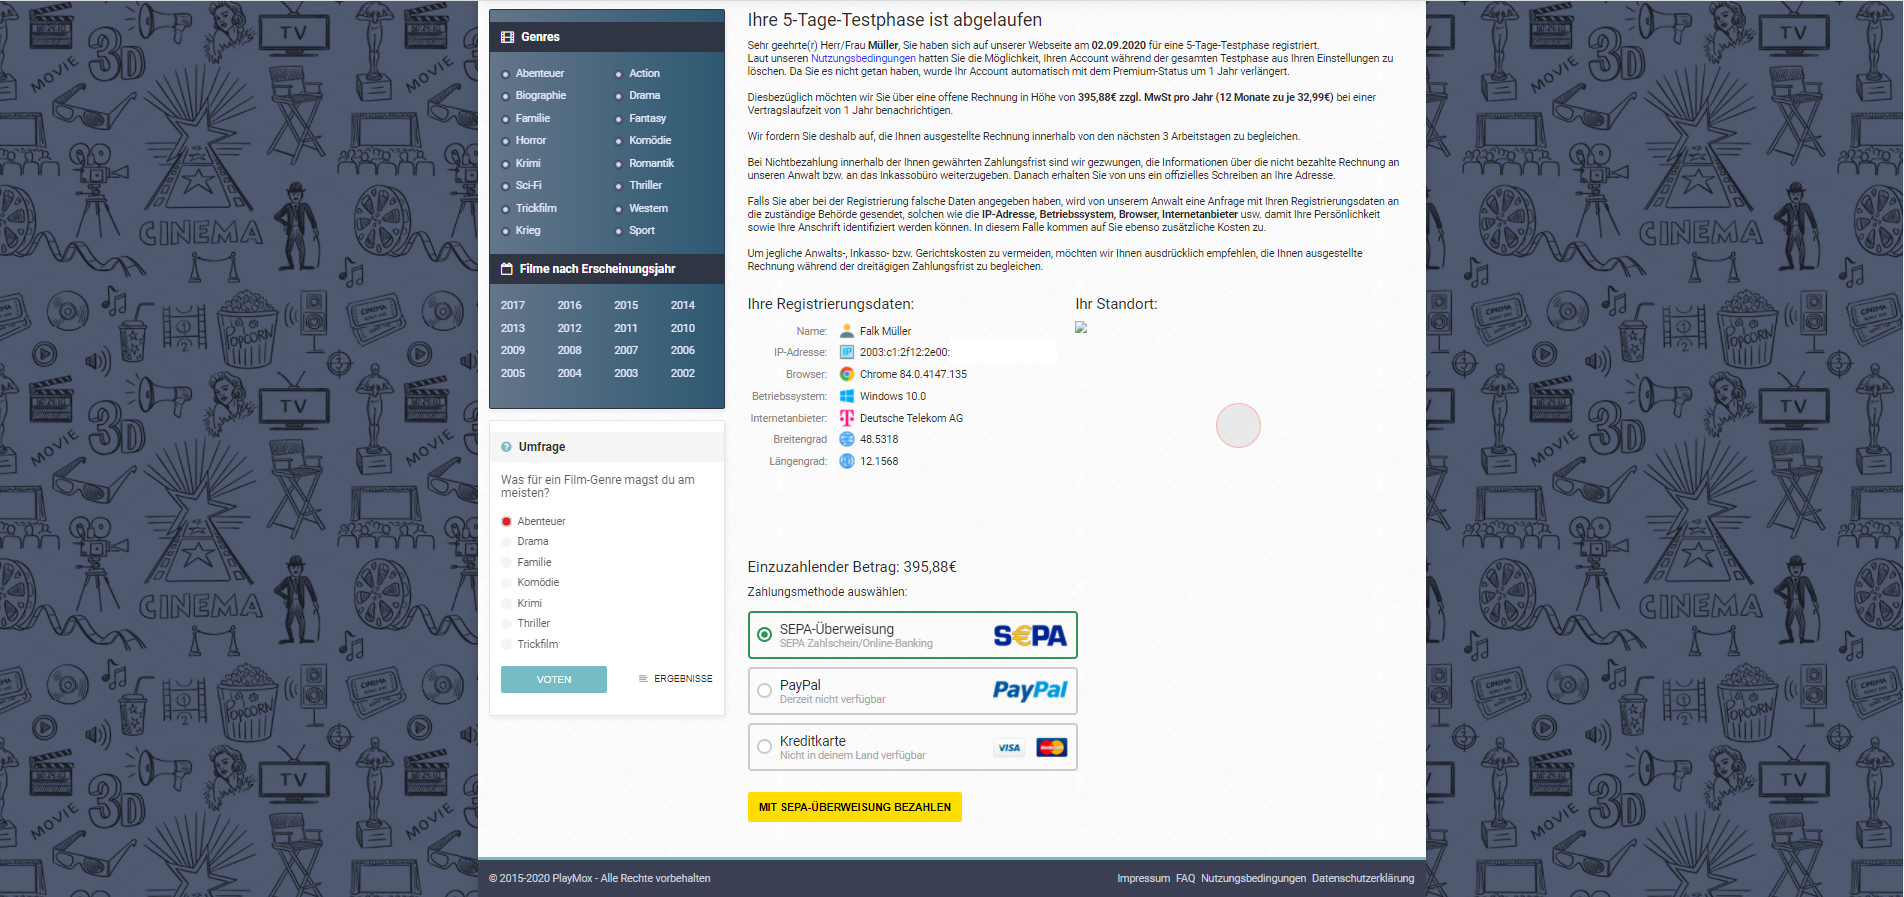Image resolution: width=1904 pixels, height=897 pixels.
Task: Open films from year 2016
Action: coord(569,305)
